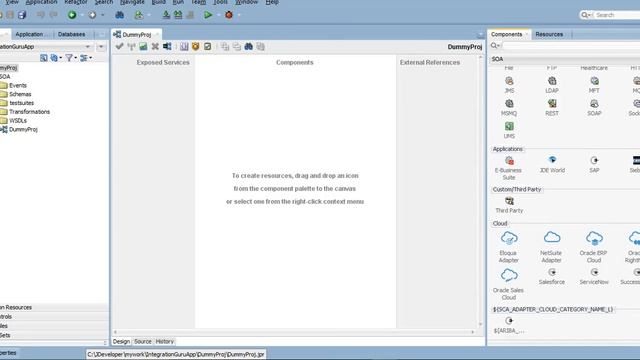Viewport: 640px width, 360px height.
Task: Click the red Debug bug icon
Action: 229,15
